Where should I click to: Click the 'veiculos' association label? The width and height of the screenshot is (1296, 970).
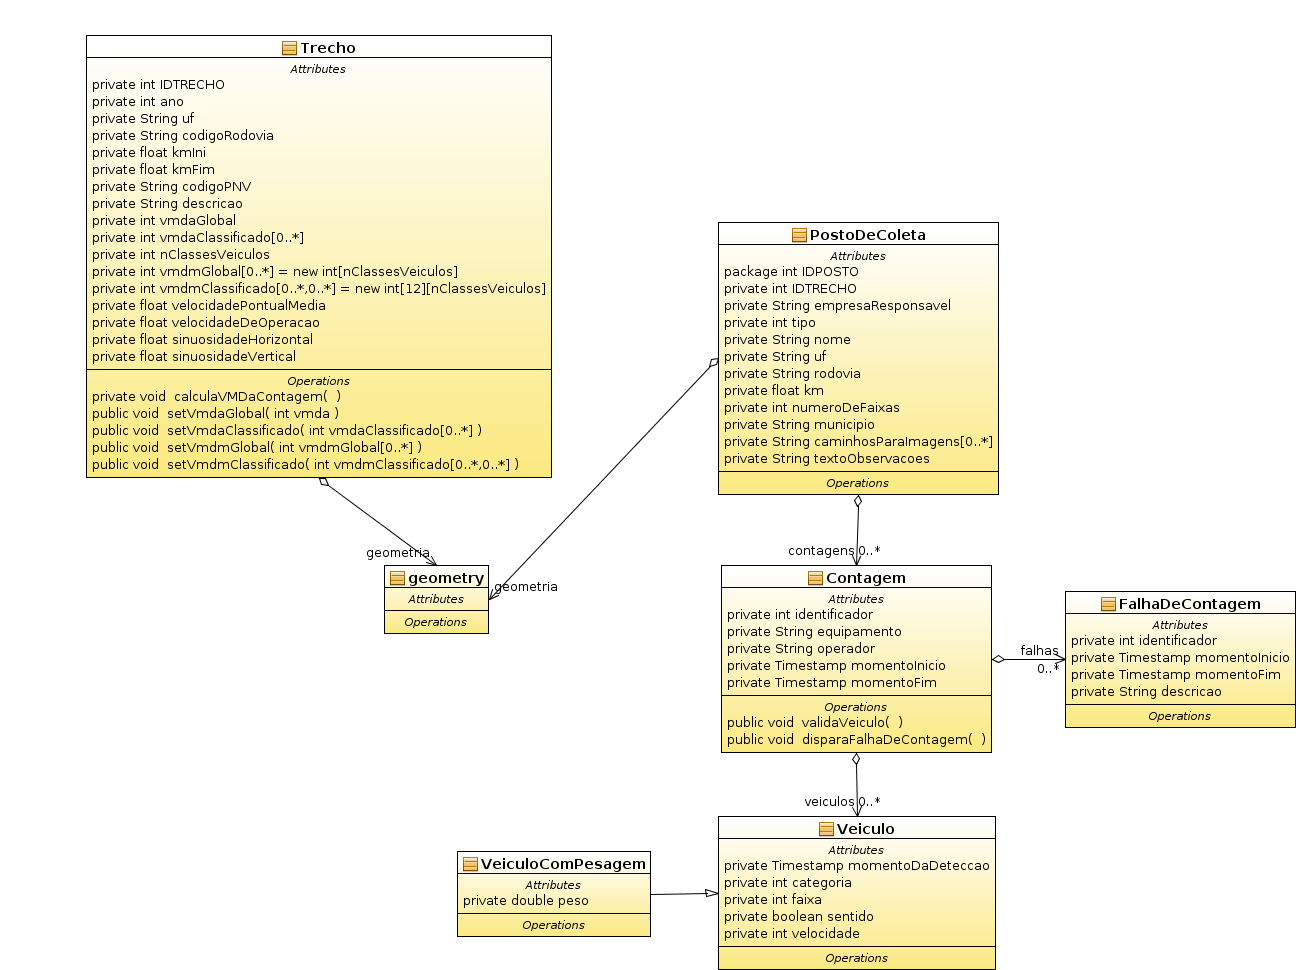[x=829, y=802]
